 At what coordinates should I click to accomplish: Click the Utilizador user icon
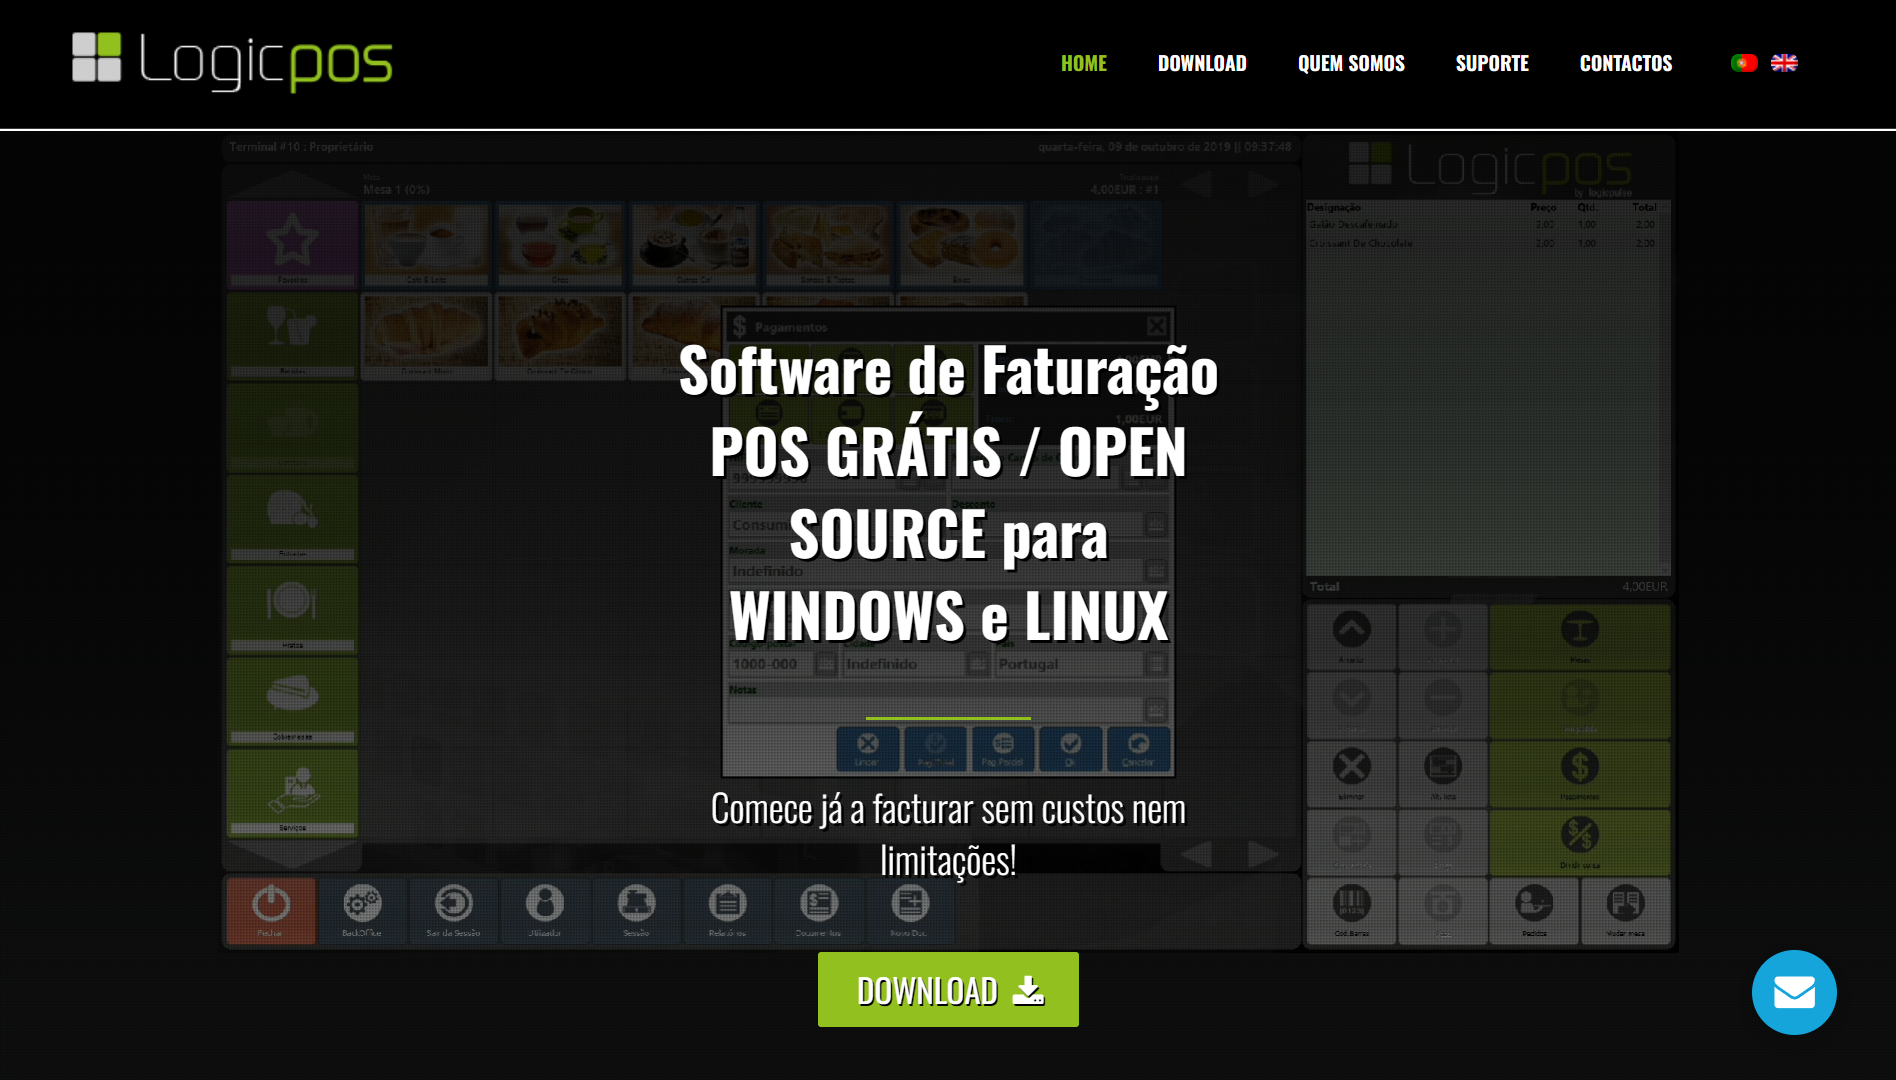pos(545,908)
